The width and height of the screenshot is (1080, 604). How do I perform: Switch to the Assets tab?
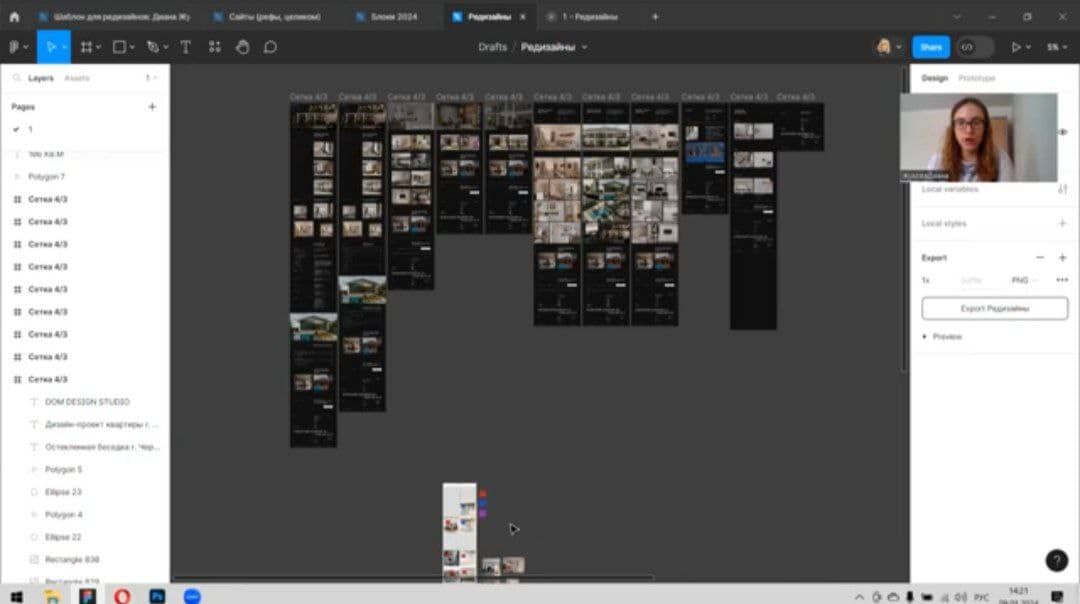coord(77,78)
